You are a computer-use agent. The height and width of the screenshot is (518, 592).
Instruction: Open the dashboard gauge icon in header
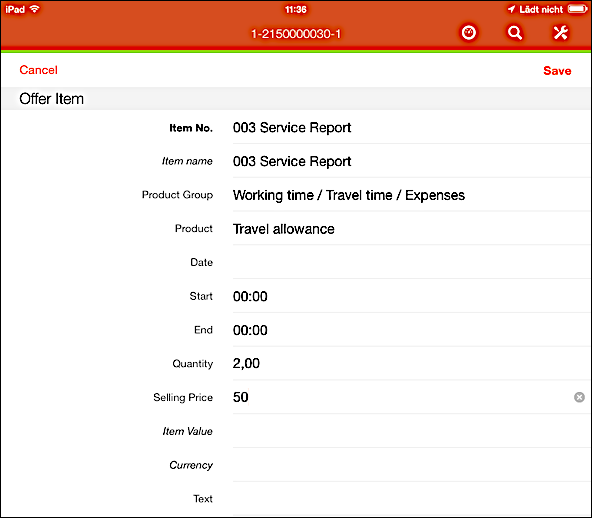[469, 33]
